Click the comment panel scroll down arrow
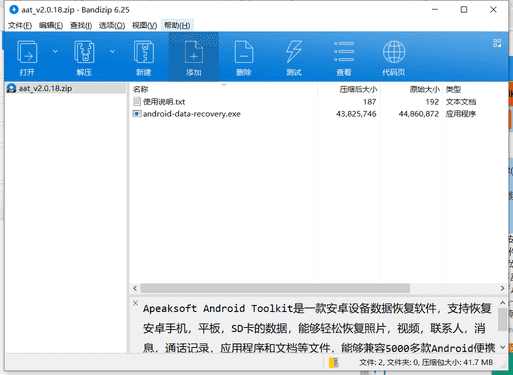The image size is (513, 375). click(x=503, y=348)
